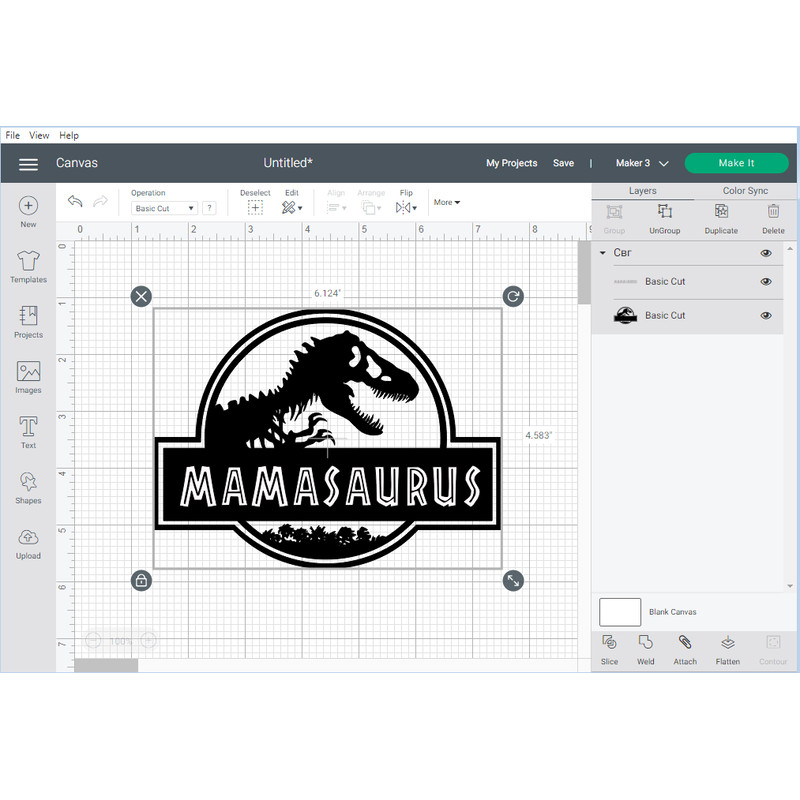Open the Blank Canvas color swatch
The width and height of the screenshot is (800, 800).
click(x=620, y=612)
